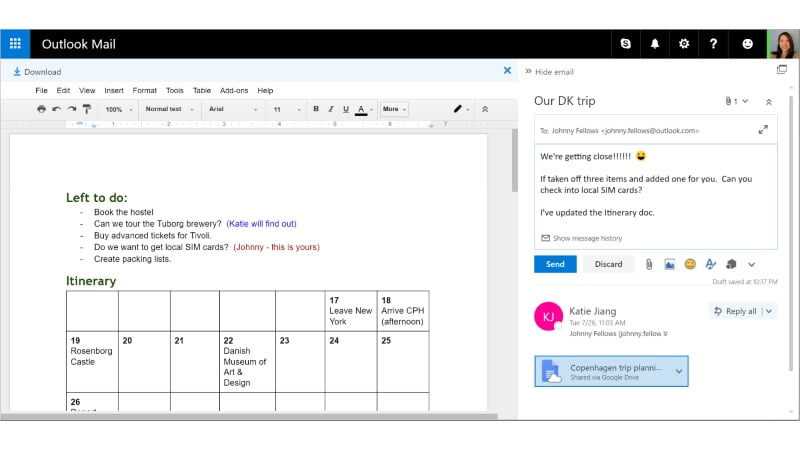The height and width of the screenshot is (450, 800).
Task: Insert a picture inline using image icon
Action: click(670, 264)
